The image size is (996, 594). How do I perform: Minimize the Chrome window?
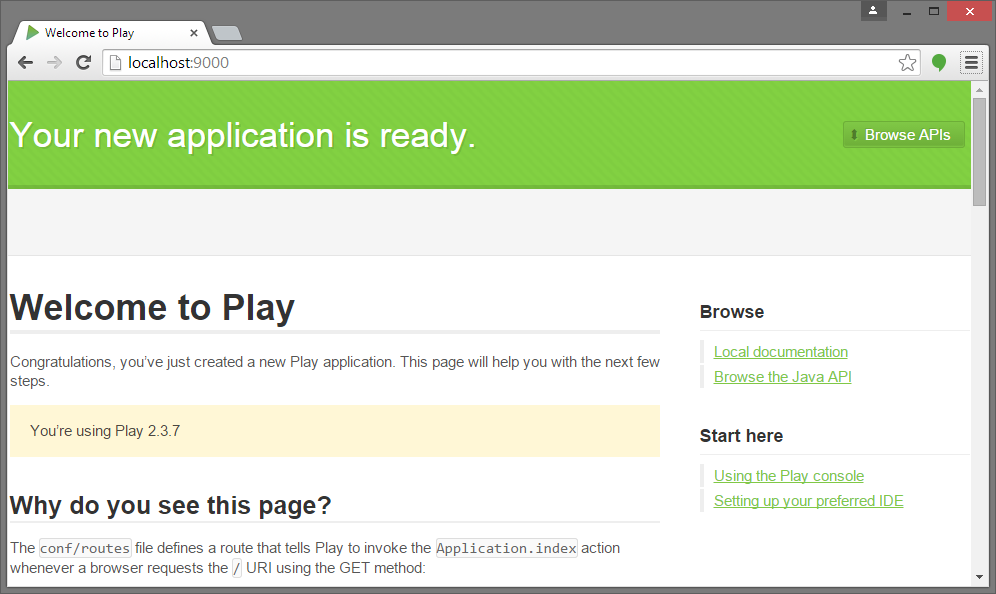coord(907,11)
